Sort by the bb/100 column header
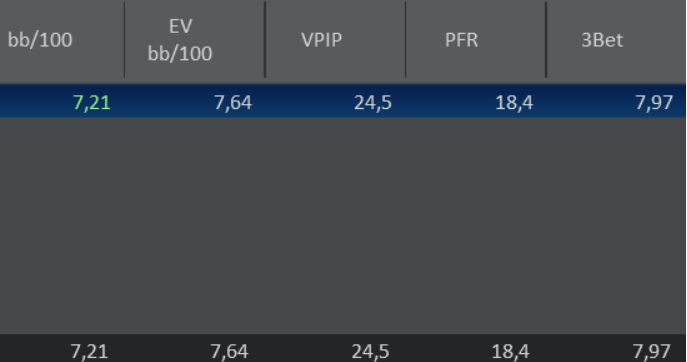The image size is (687, 362). pos(40,40)
